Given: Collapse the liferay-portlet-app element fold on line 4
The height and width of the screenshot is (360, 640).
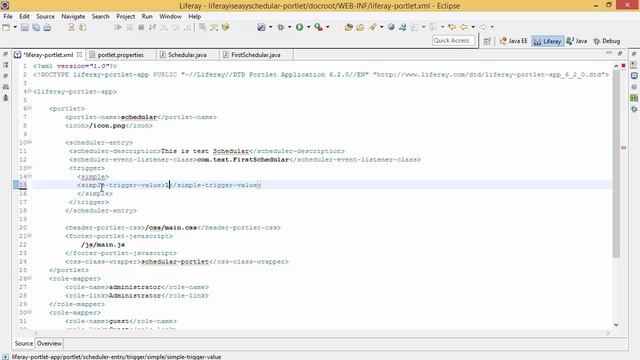Looking at the screenshot, I should pos(30,91).
